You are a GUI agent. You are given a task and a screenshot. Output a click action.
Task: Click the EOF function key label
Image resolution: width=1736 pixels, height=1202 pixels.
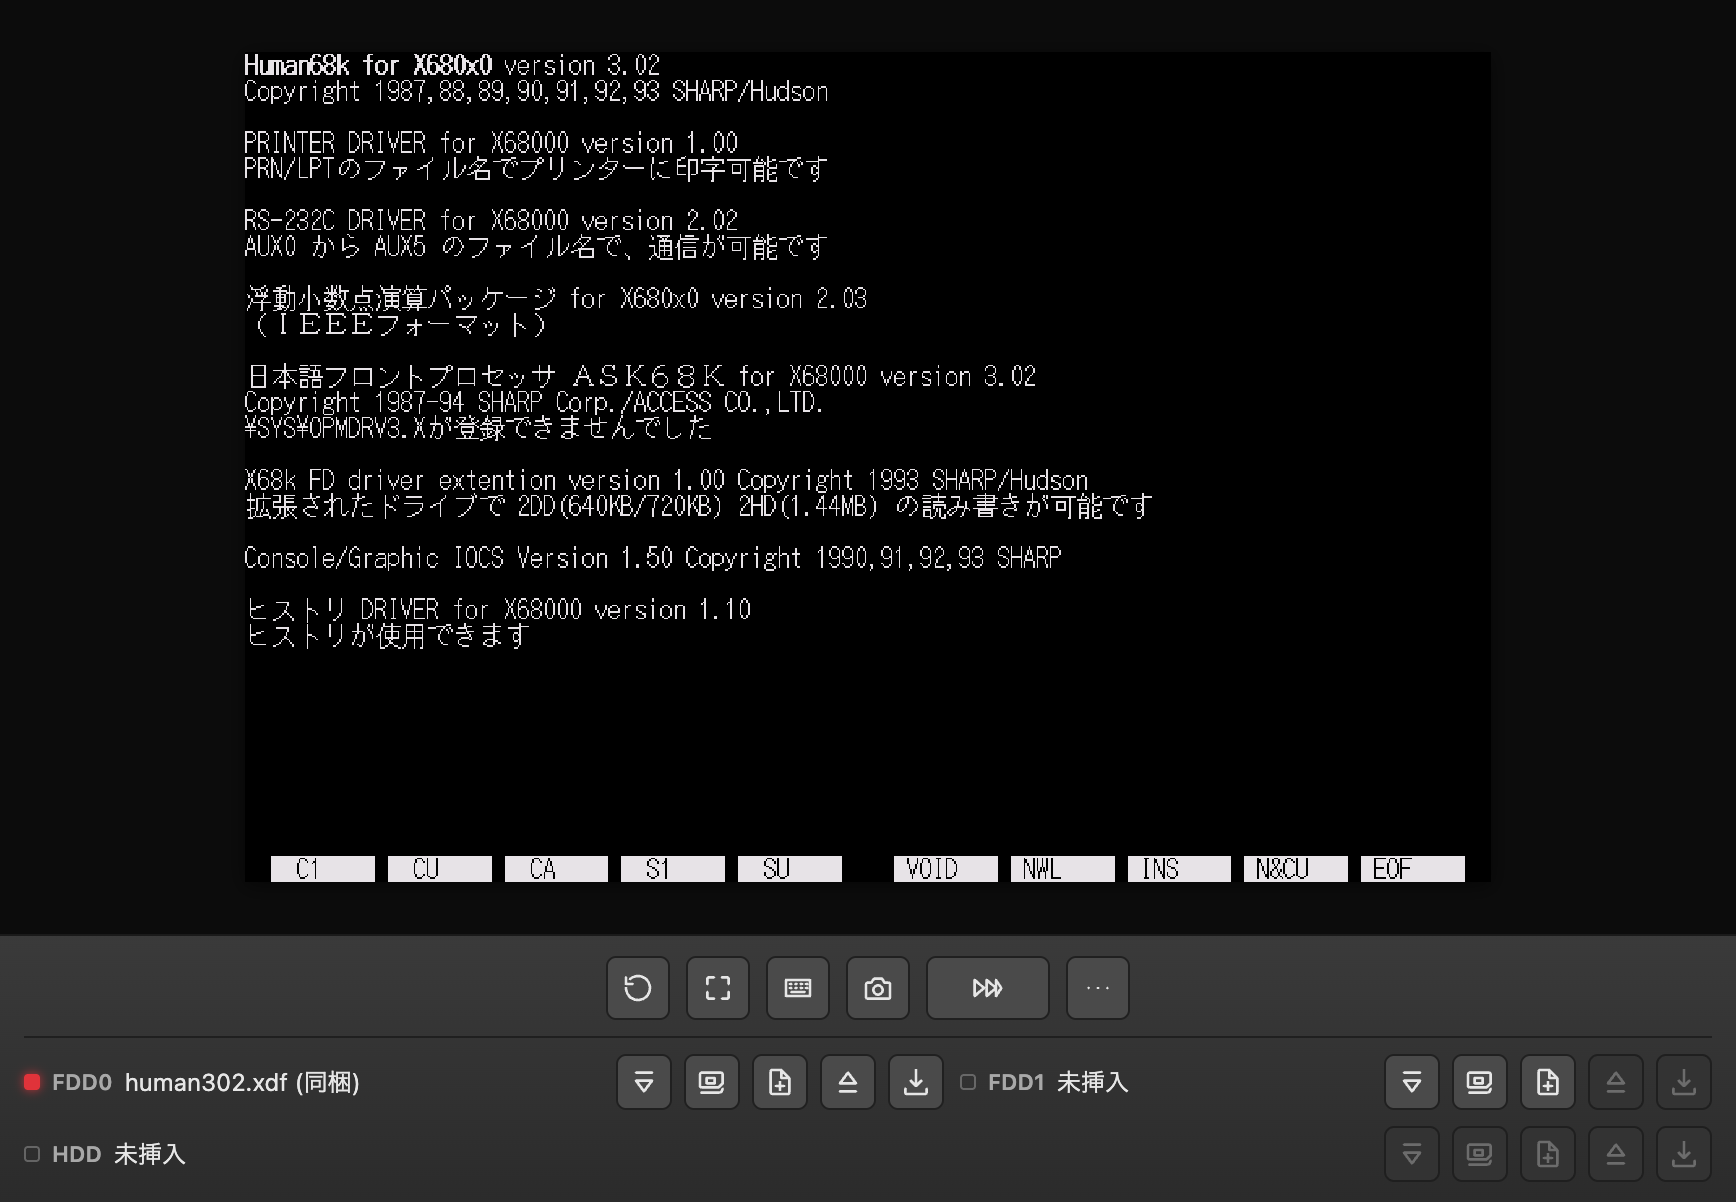point(1413,869)
